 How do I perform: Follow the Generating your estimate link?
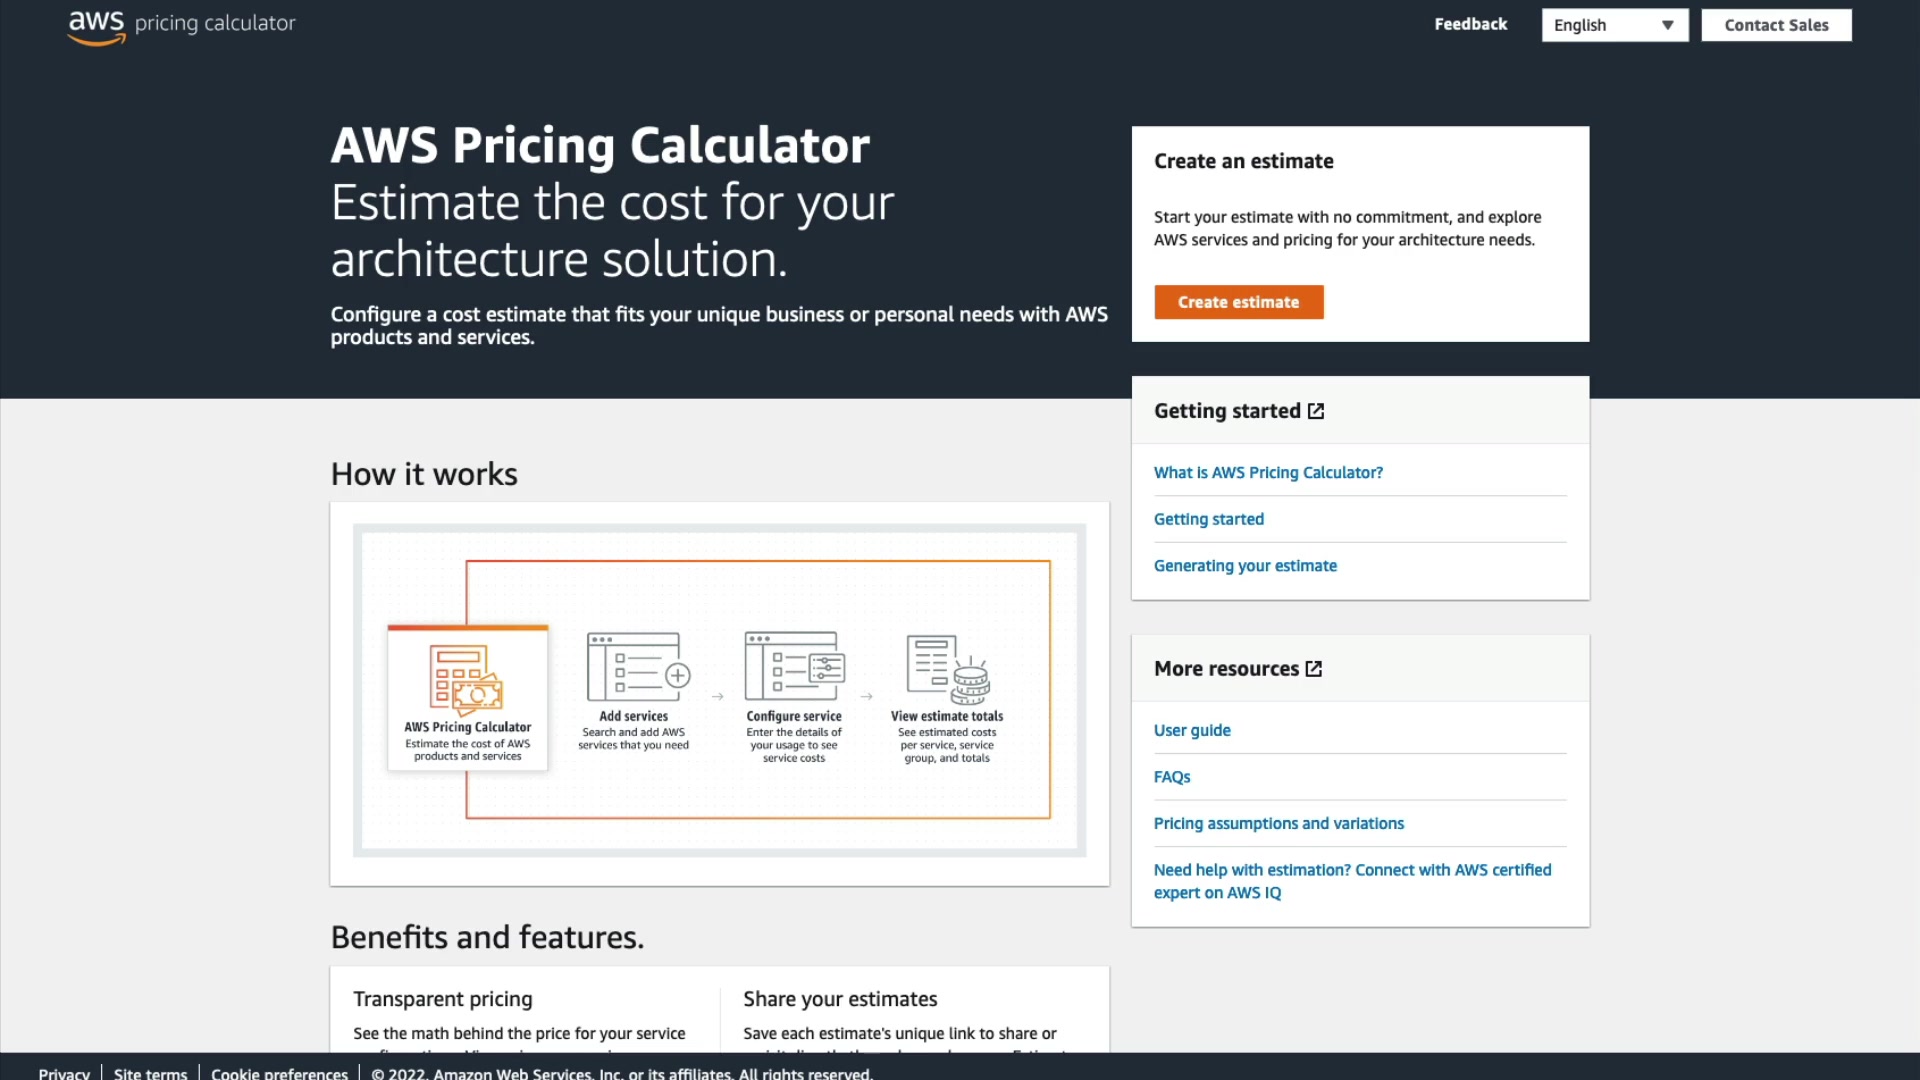tap(1245, 566)
